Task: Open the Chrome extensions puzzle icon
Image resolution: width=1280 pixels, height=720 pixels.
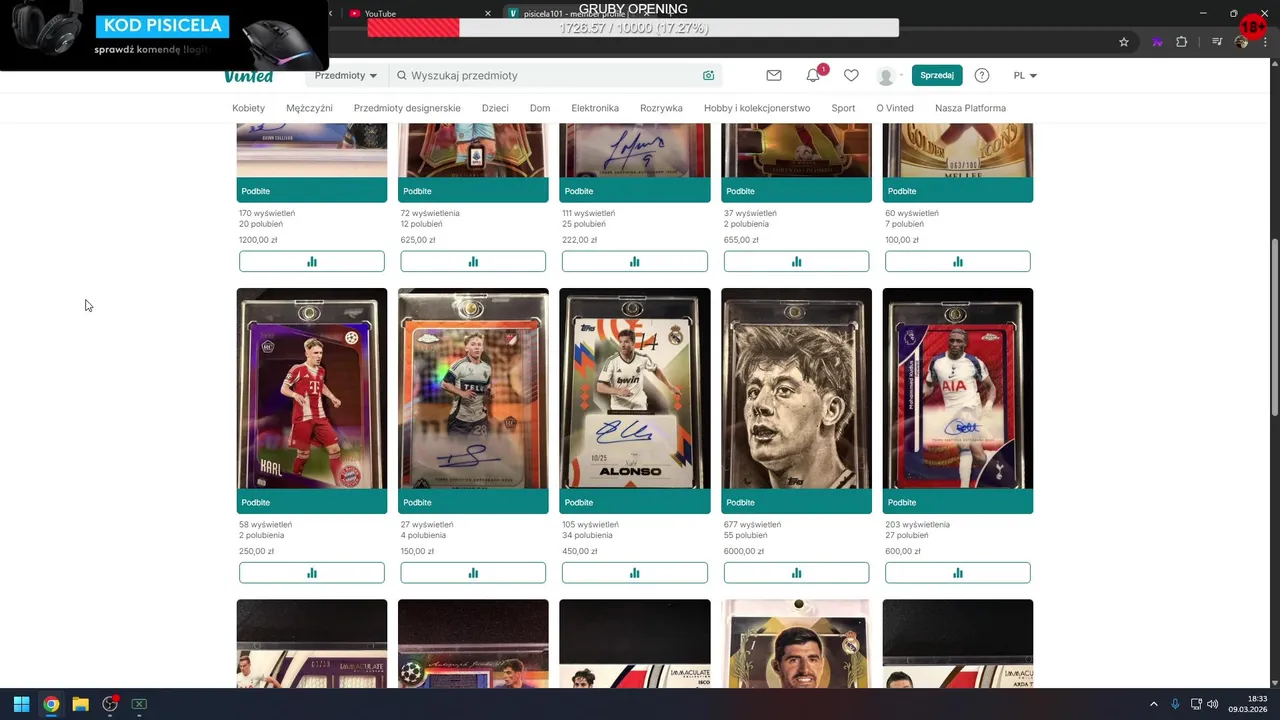Action: coord(1182,42)
